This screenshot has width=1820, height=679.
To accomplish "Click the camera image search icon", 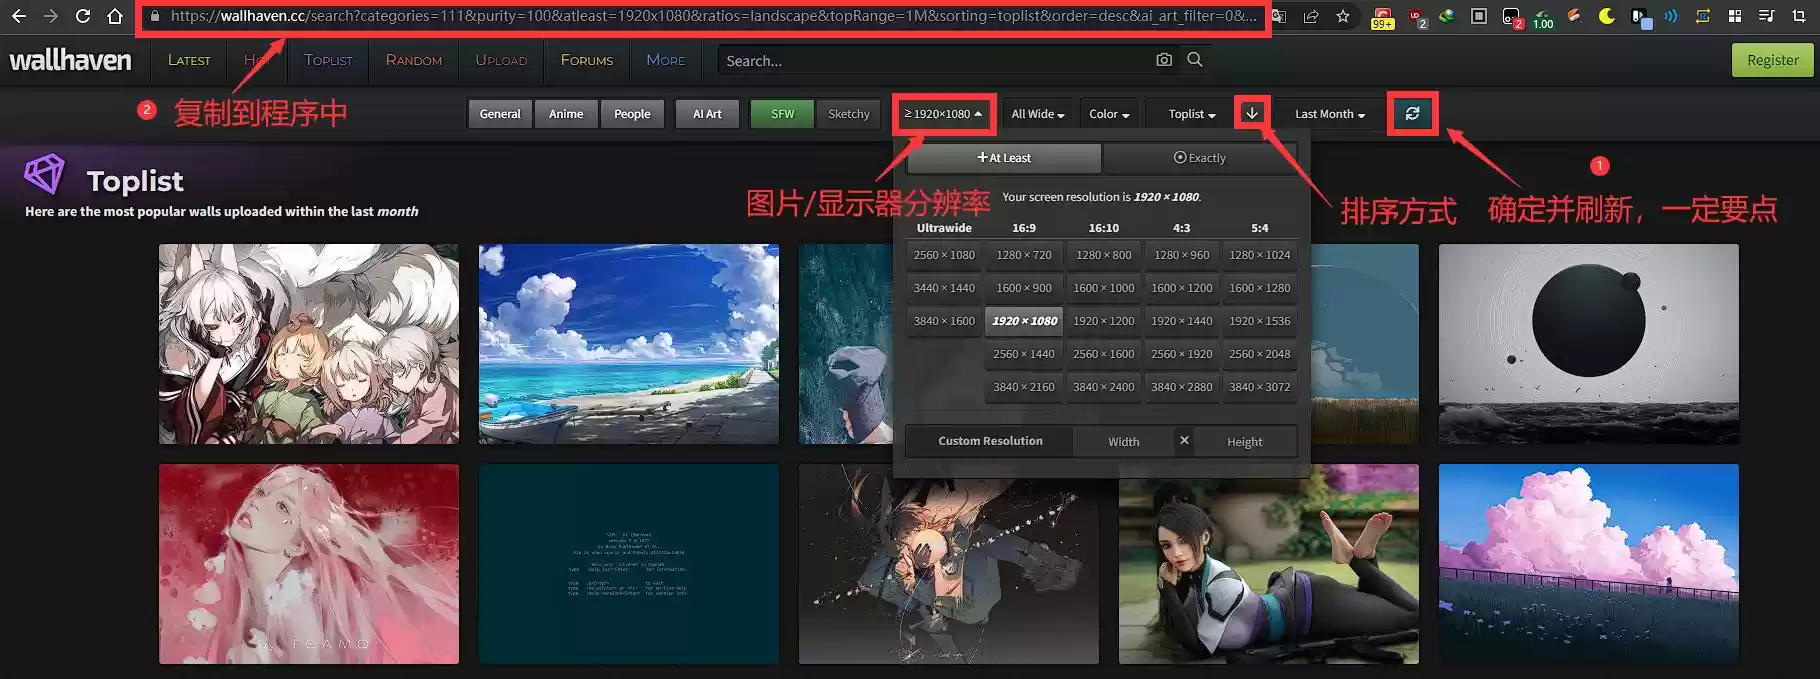I will pos(1164,60).
